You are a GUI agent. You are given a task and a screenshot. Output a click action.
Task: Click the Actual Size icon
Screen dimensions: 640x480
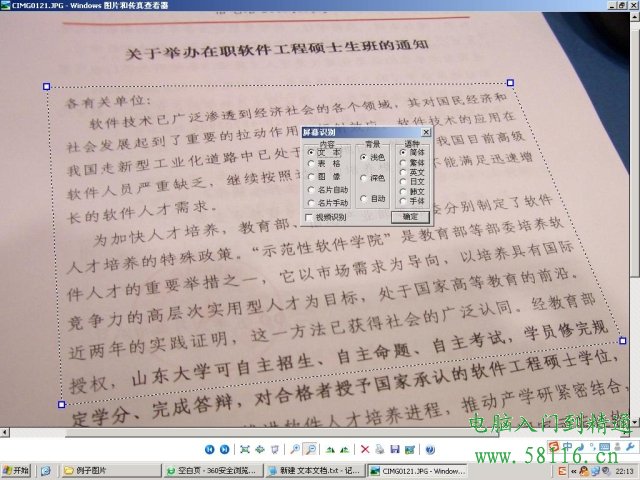point(260,450)
